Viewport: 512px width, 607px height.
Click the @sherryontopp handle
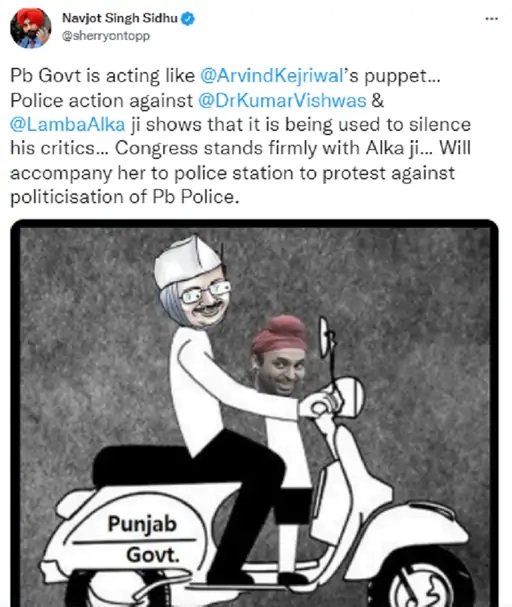[x=106, y=36]
